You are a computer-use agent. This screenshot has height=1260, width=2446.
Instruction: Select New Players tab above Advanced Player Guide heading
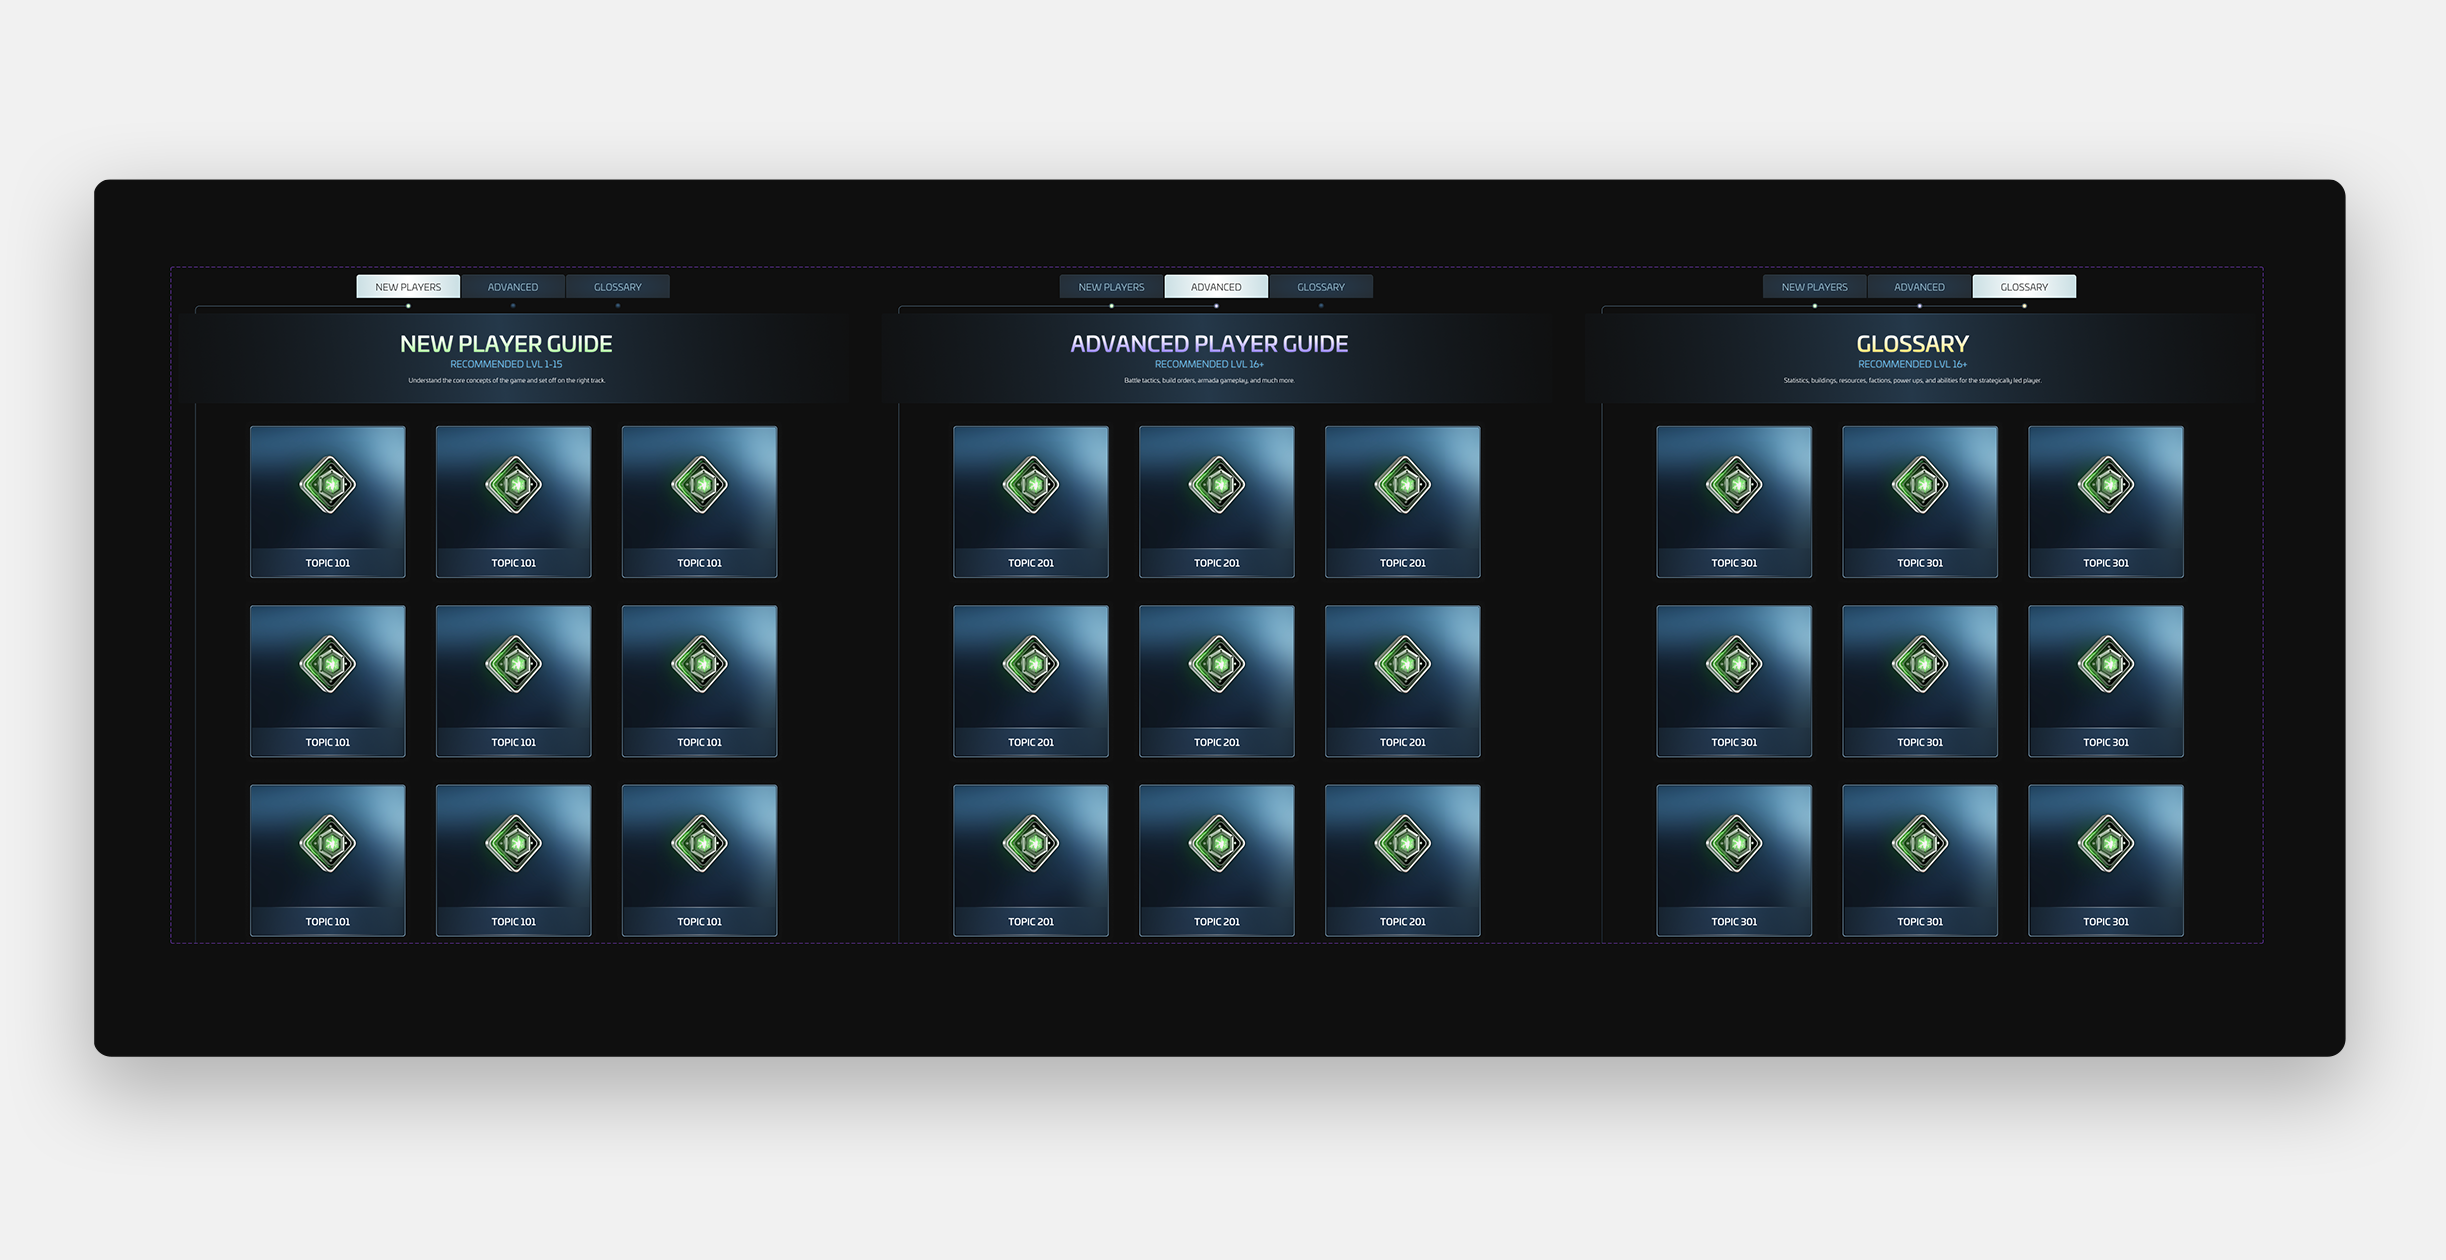[1111, 287]
